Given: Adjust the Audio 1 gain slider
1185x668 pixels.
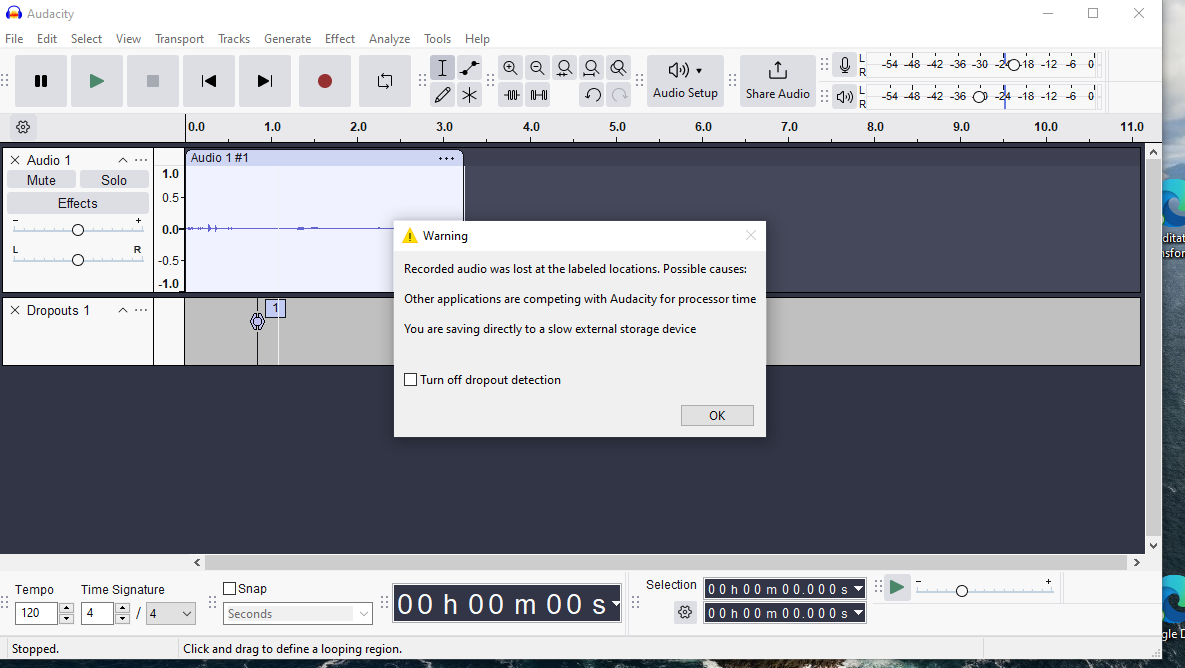Looking at the screenshot, I should coord(77,230).
